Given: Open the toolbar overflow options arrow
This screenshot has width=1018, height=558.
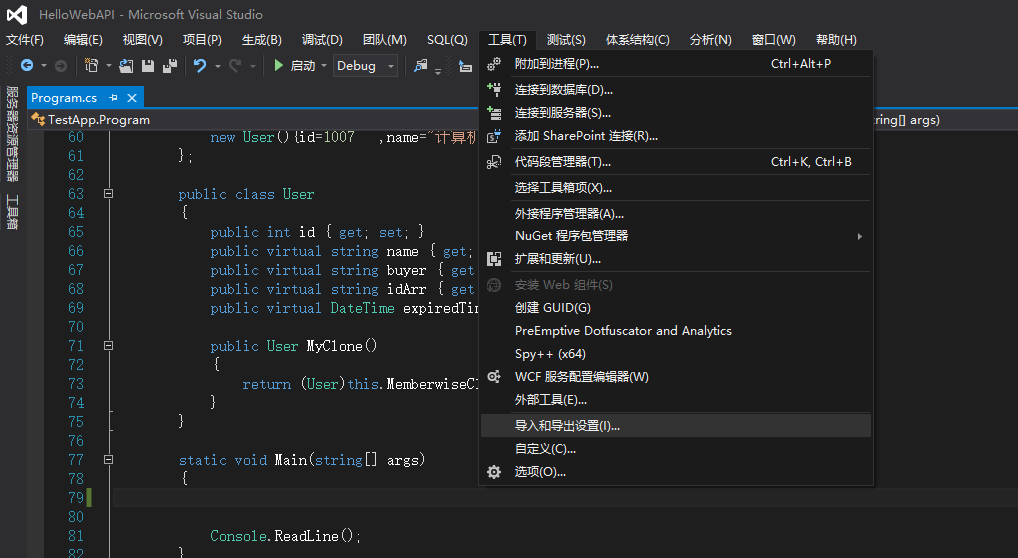Looking at the screenshot, I should coord(438,70).
